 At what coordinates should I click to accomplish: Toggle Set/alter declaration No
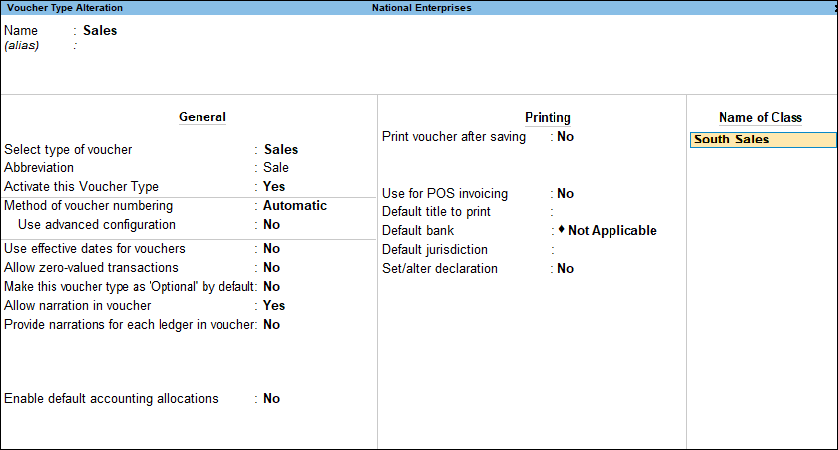pyautogui.click(x=565, y=269)
